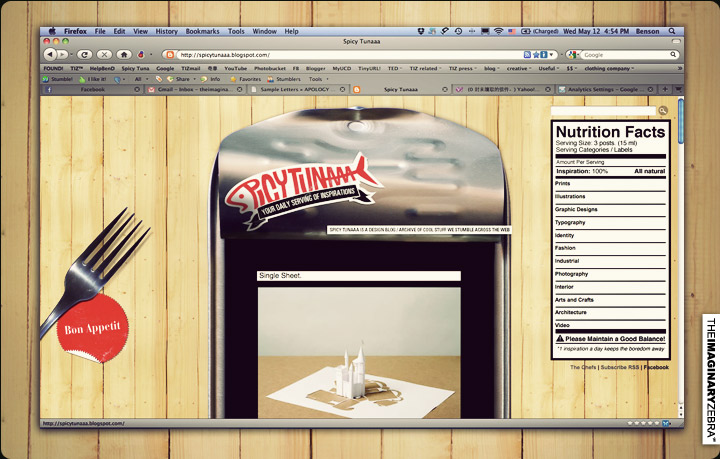Click the 'I like it' thumbs-up
Image resolution: width=720 pixels, height=459 pixels.
pos(94,78)
